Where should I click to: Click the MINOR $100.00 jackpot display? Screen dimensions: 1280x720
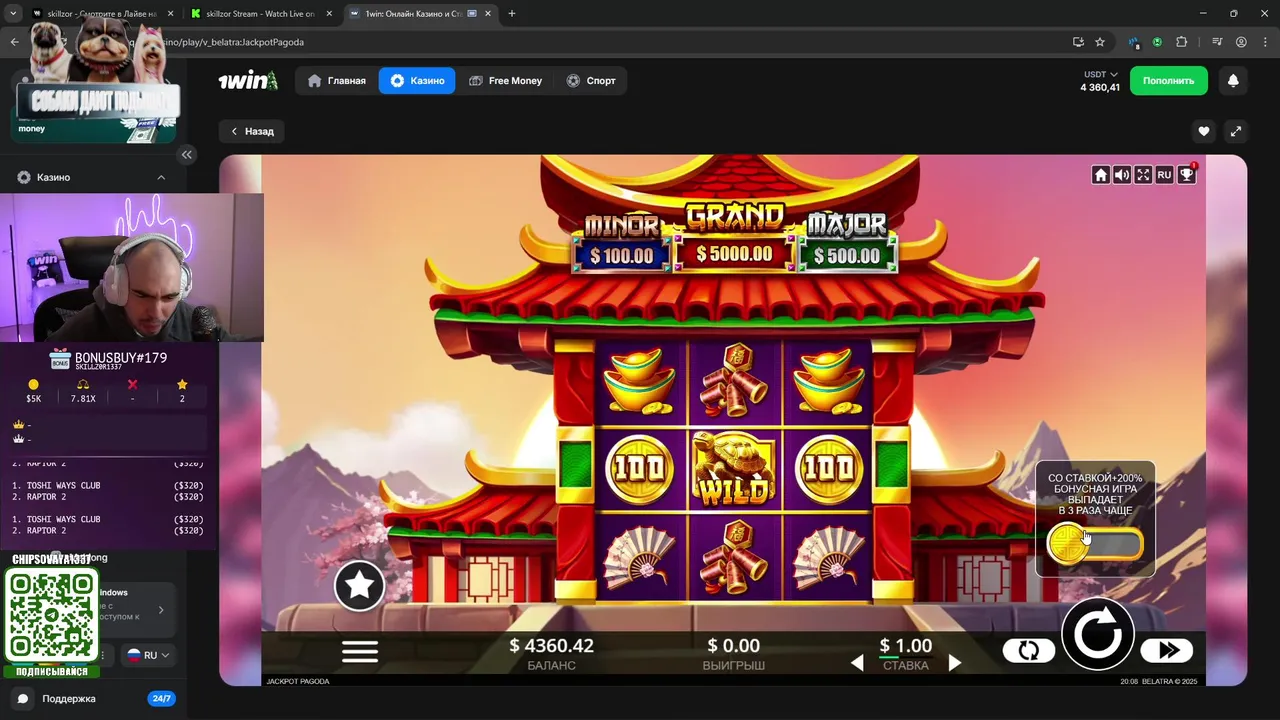[x=622, y=243]
